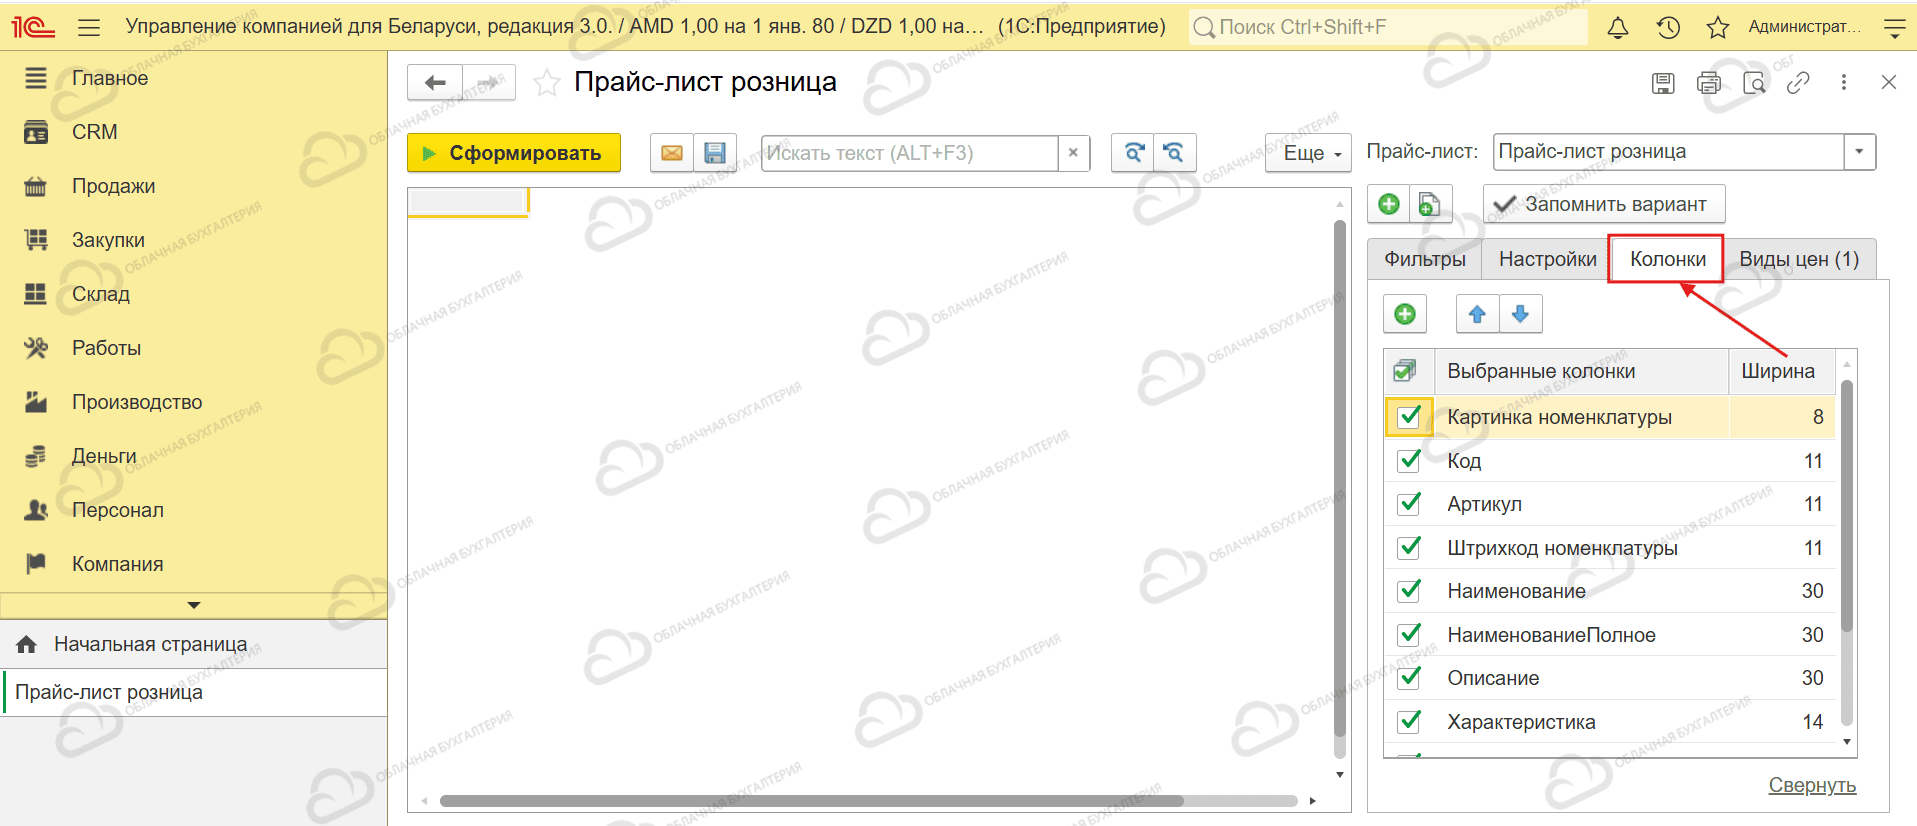Add a column with green plus

1405,314
